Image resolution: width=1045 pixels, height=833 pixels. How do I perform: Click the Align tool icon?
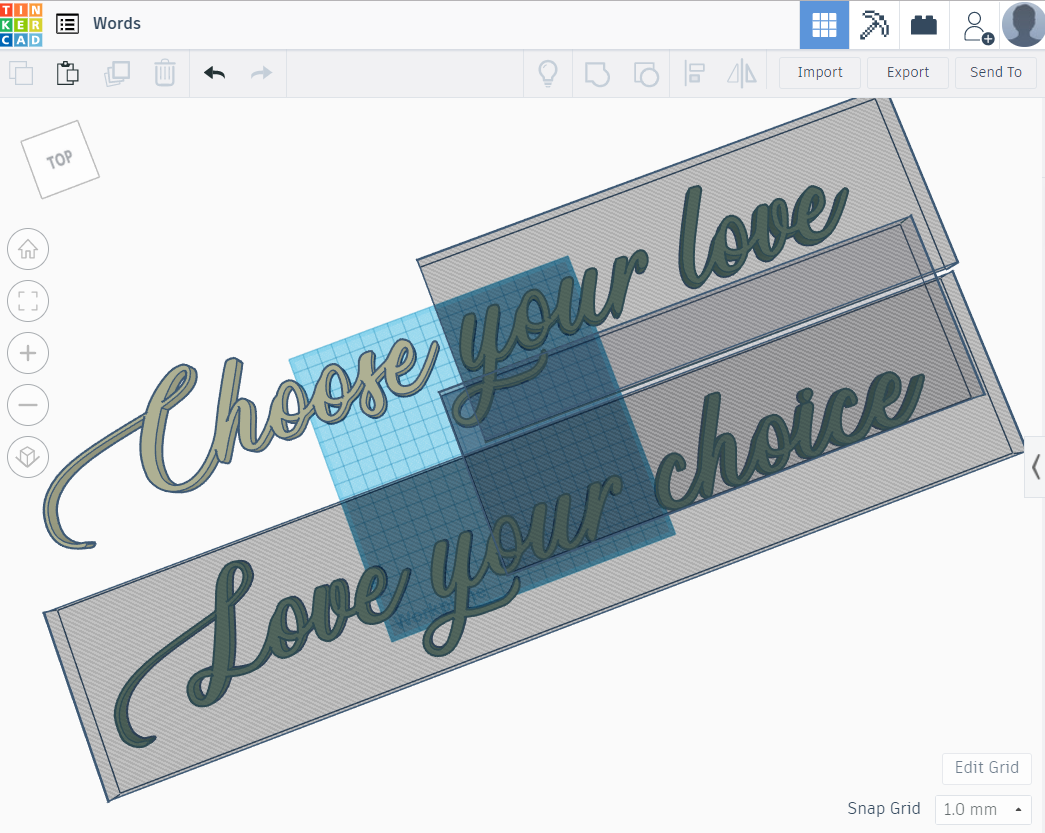pyautogui.click(x=694, y=73)
